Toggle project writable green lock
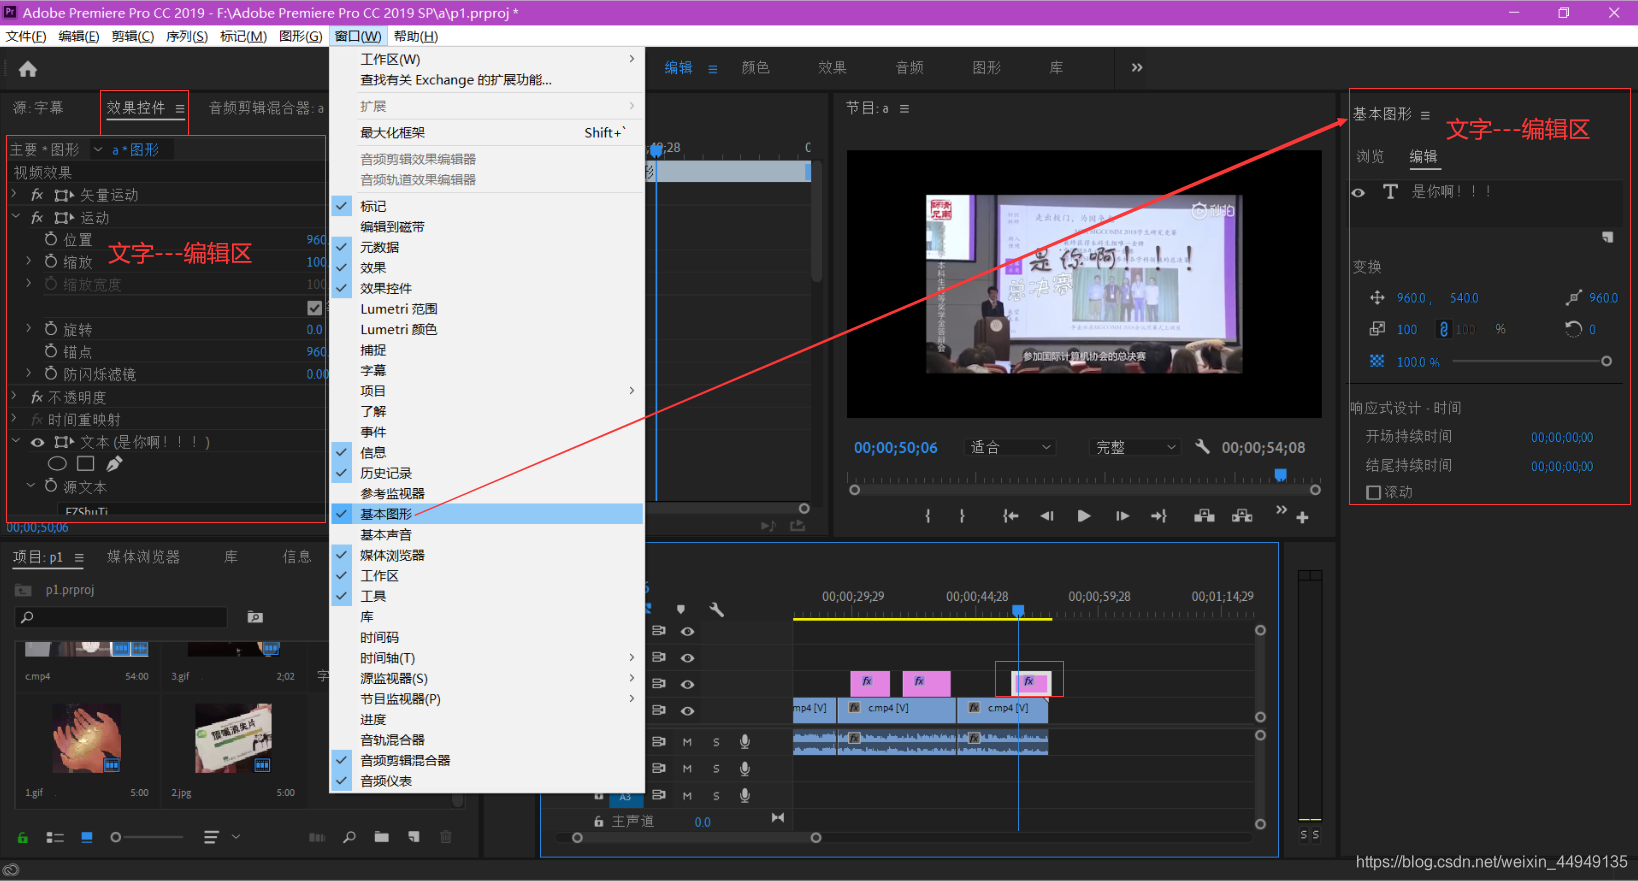This screenshot has width=1638, height=881. 23,838
